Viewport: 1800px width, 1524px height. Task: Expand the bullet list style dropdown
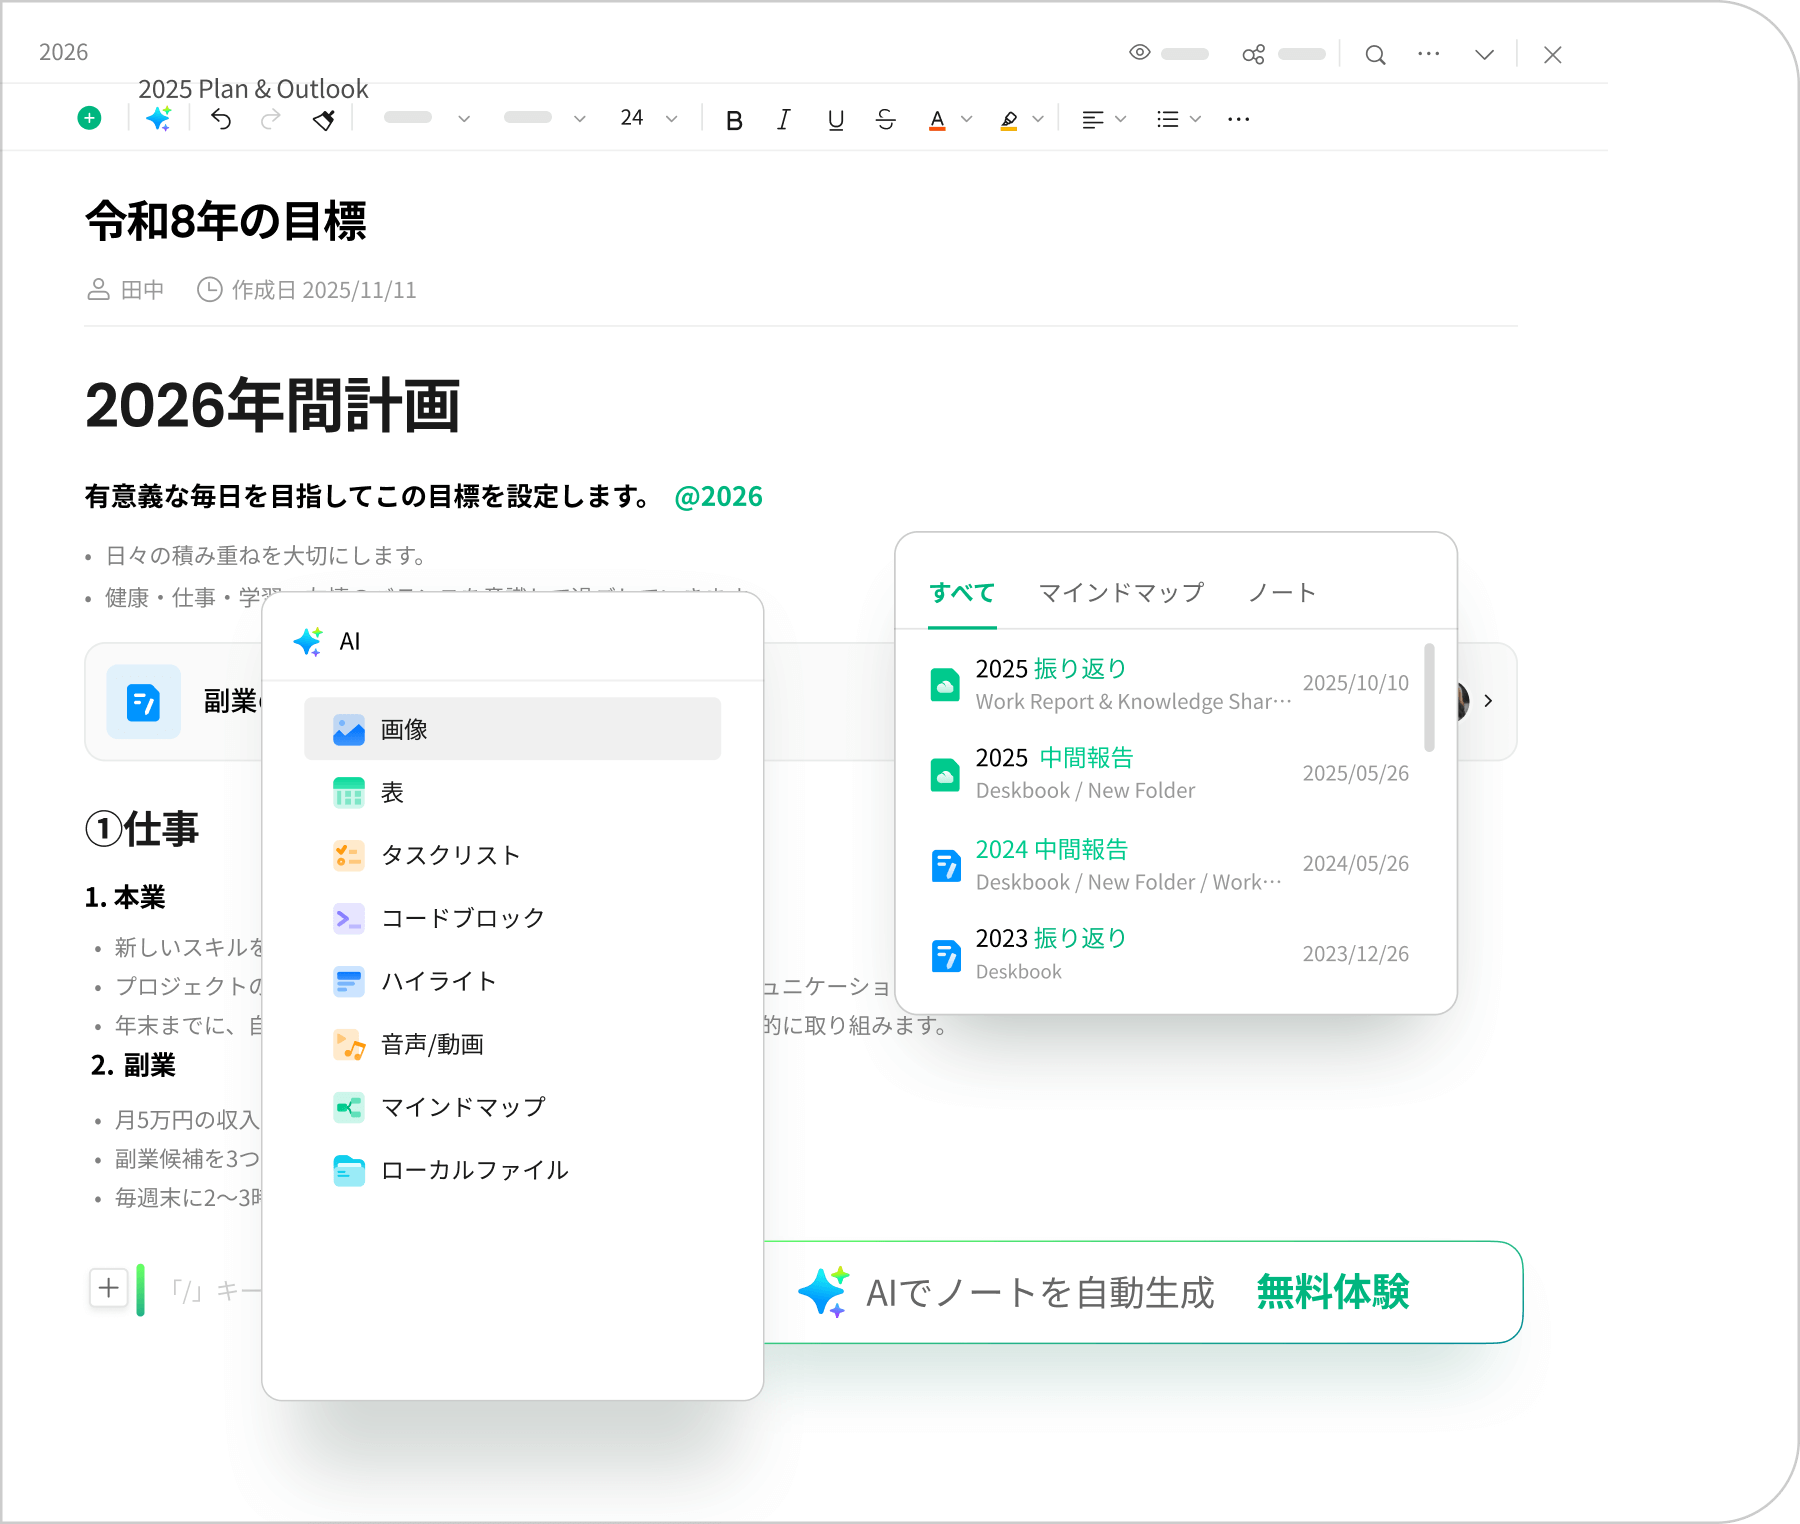(x=1178, y=120)
